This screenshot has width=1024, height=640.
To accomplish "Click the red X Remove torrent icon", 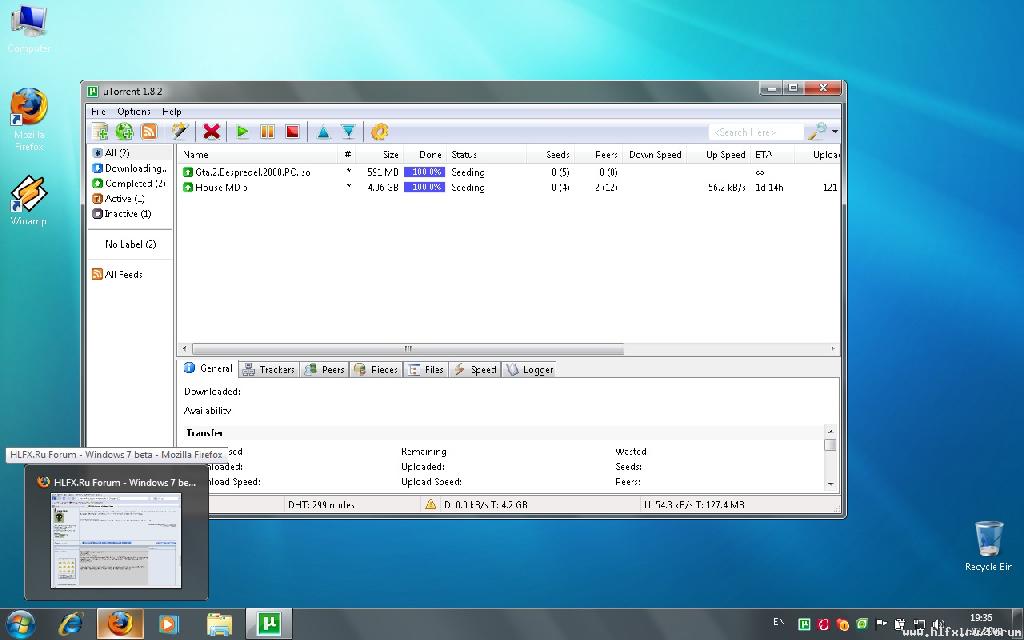I will (212, 132).
